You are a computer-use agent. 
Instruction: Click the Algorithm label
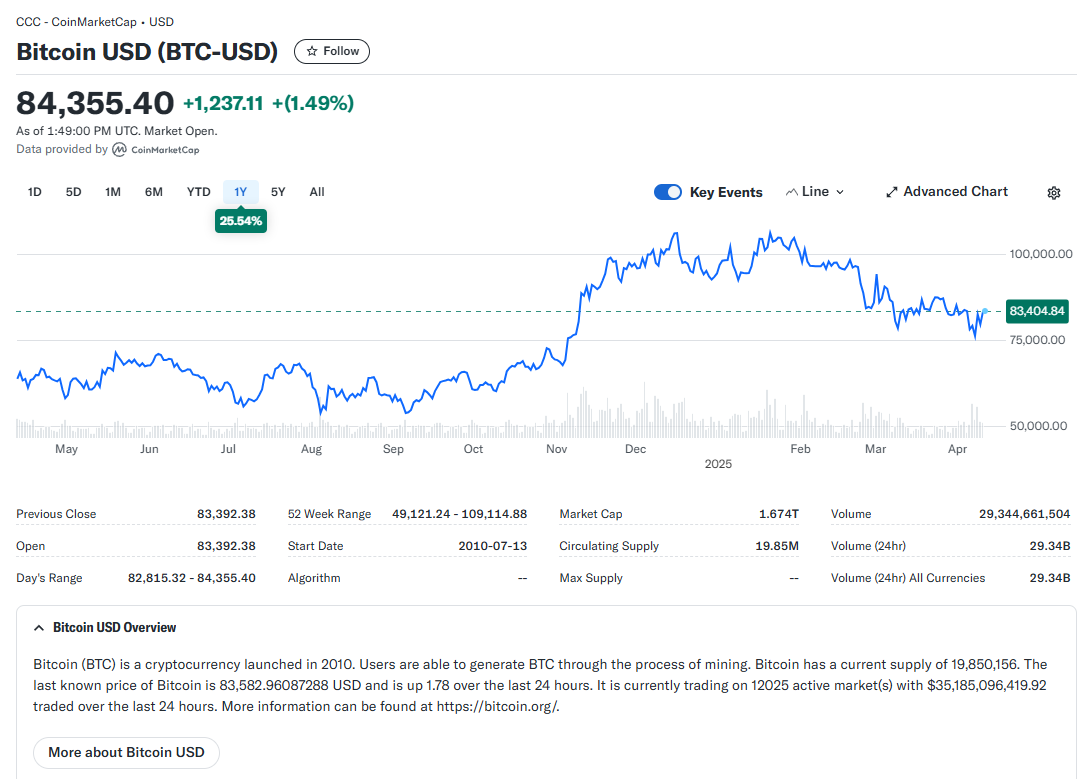[x=314, y=578]
